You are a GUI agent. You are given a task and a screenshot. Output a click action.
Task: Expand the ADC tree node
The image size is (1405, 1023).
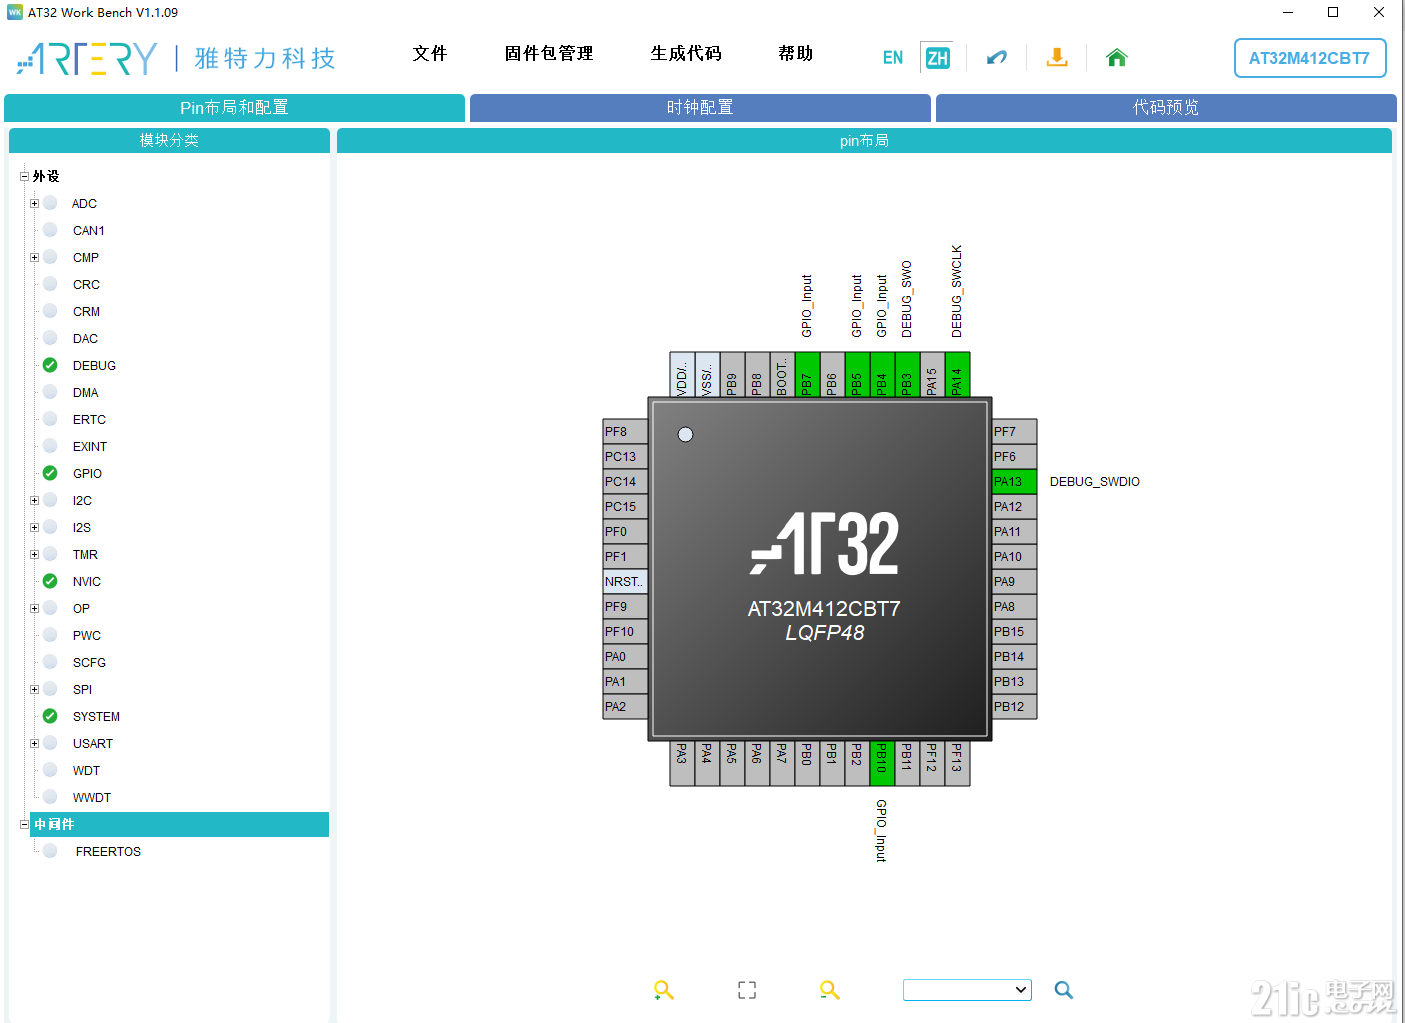click(x=34, y=203)
